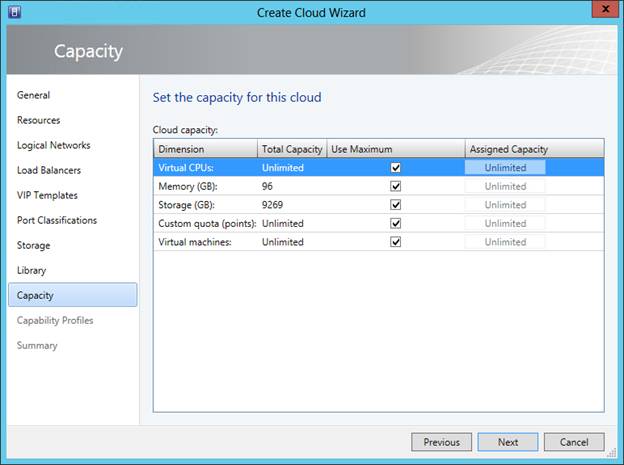Click Assigned Capacity field for Memory (GB)
The image size is (624, 465).
(x=505, y=186)
